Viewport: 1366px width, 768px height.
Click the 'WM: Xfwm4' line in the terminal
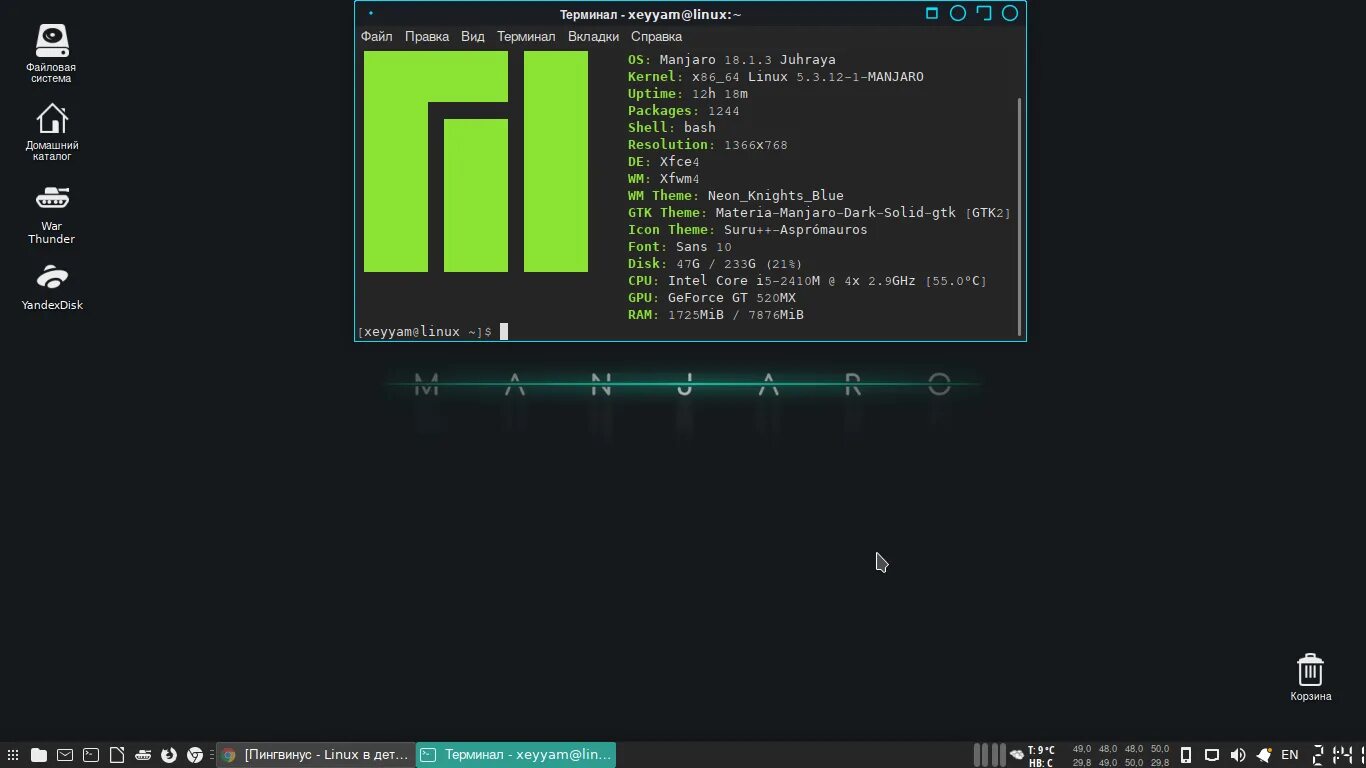(x=664, y=179)
